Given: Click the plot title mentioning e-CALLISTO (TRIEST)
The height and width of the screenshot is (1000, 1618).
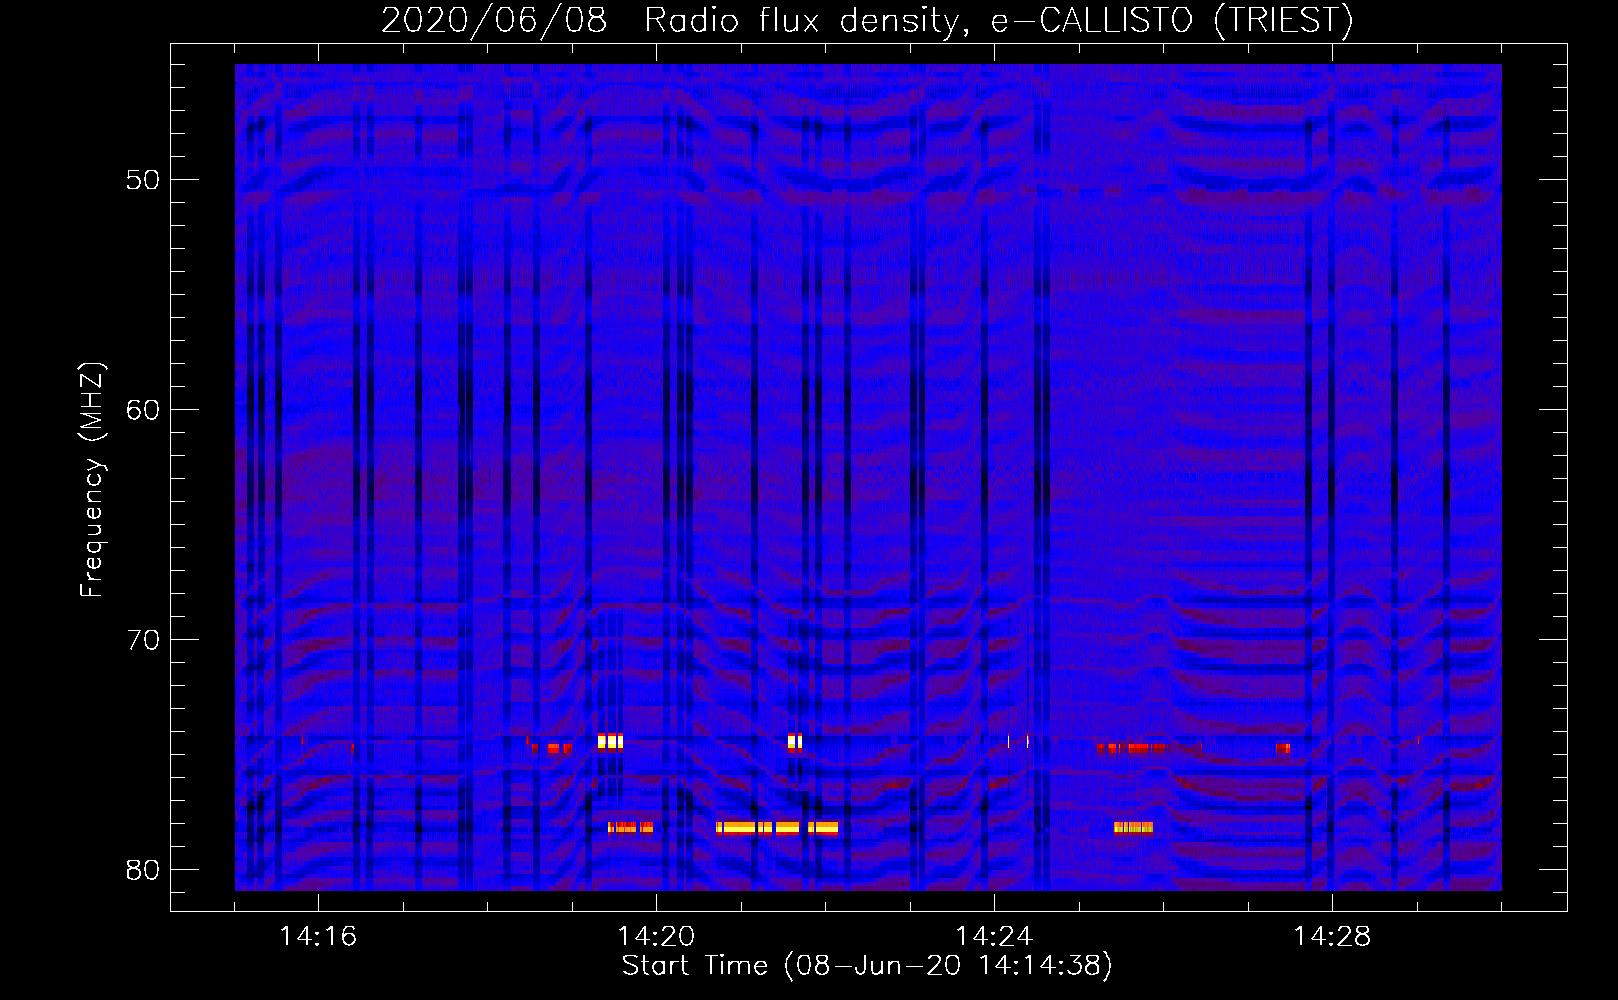Looking at the screenshot, I should [x=867, y=20].
